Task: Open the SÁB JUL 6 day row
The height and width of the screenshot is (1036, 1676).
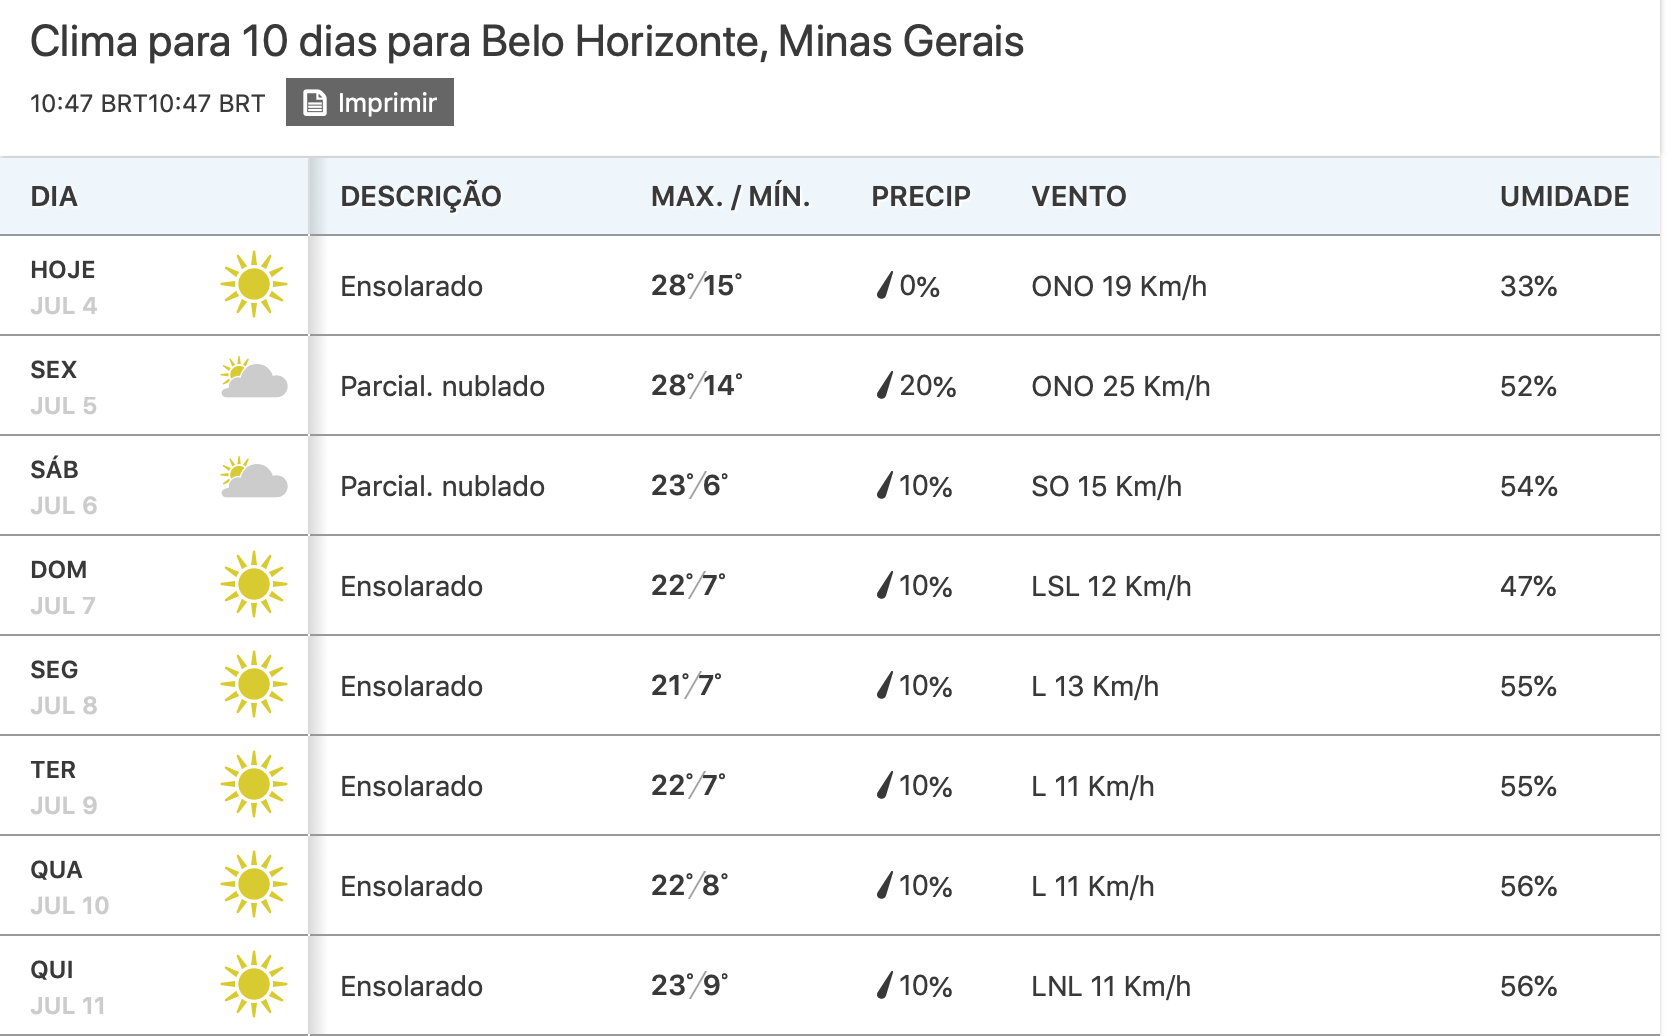Action: coord(830,485)
